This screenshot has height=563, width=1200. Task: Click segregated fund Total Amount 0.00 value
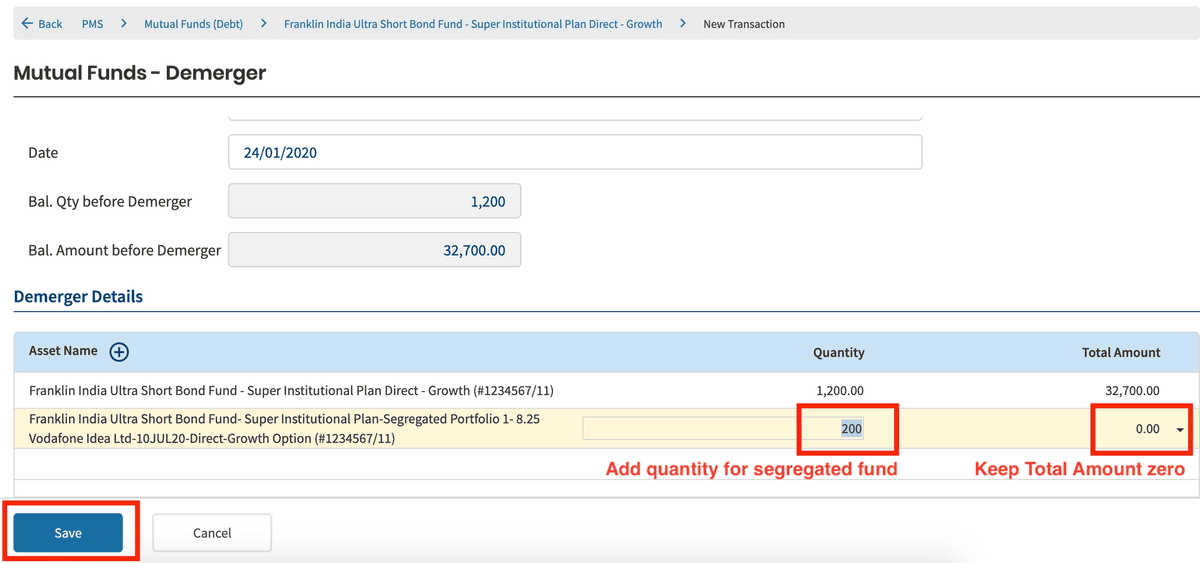(x=1147, y=429)
